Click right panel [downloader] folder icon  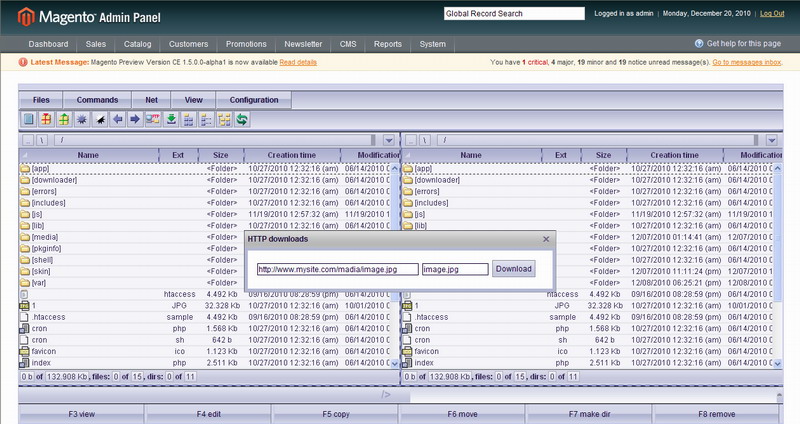point(408,180)
